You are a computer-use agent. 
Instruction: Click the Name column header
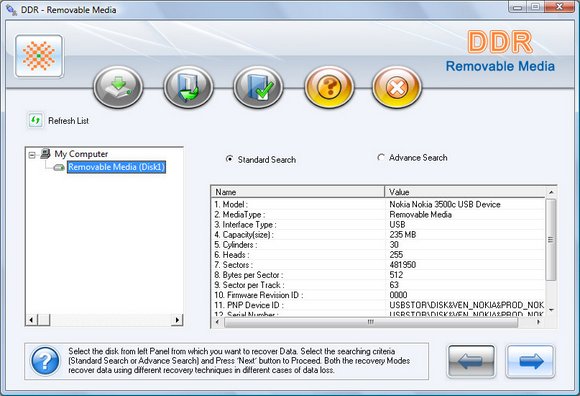pyautogui.click(x=298, y=192)
